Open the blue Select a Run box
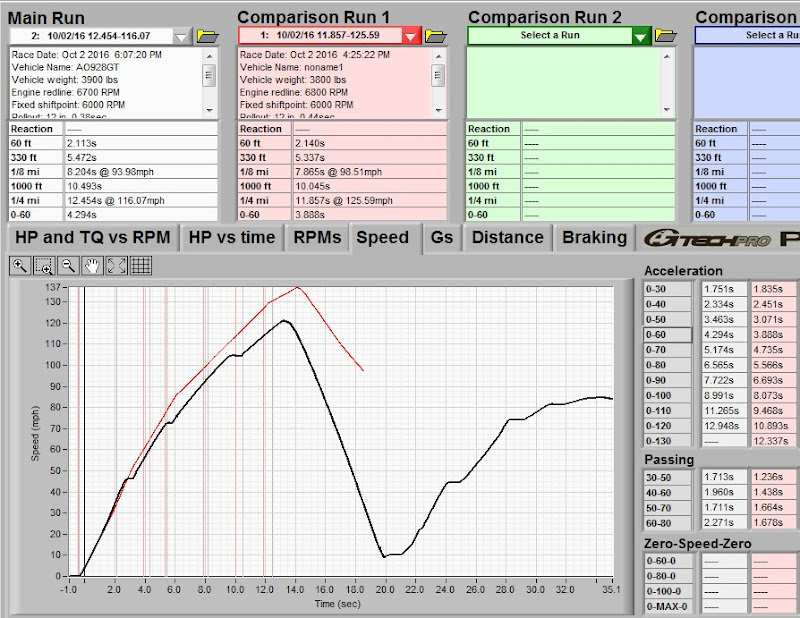The image size is (800, 618). point(747,35)
